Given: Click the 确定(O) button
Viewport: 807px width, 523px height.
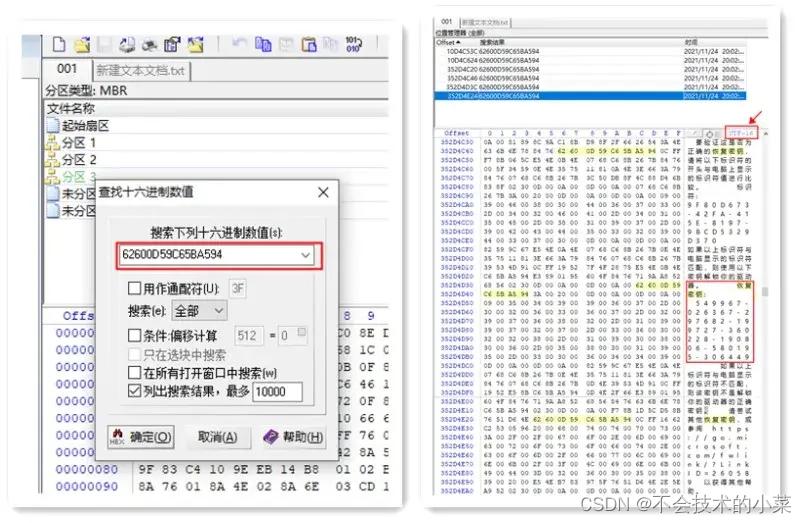Looking at the screenshot, I should point(141,437).
